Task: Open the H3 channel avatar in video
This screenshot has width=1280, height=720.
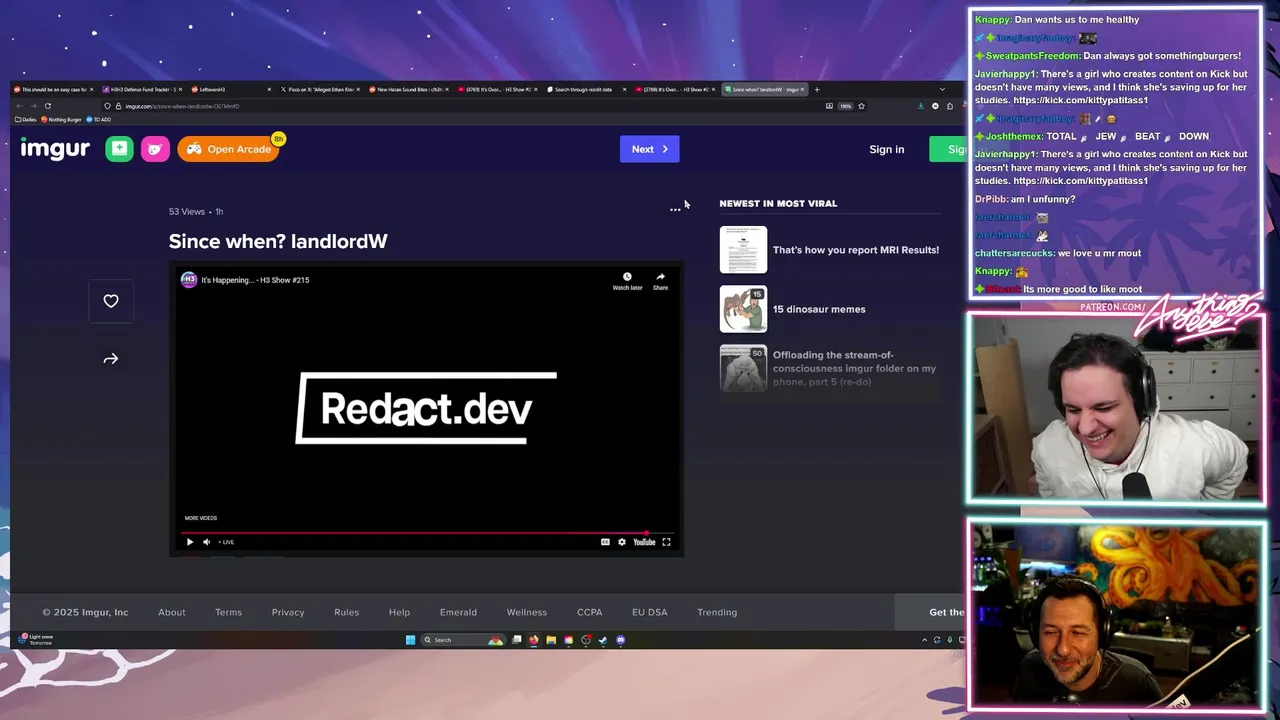Action: point(188,280)
